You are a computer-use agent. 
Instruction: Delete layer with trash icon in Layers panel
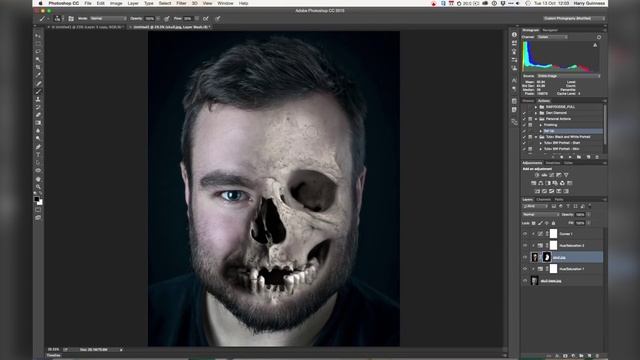click(597, 356)
